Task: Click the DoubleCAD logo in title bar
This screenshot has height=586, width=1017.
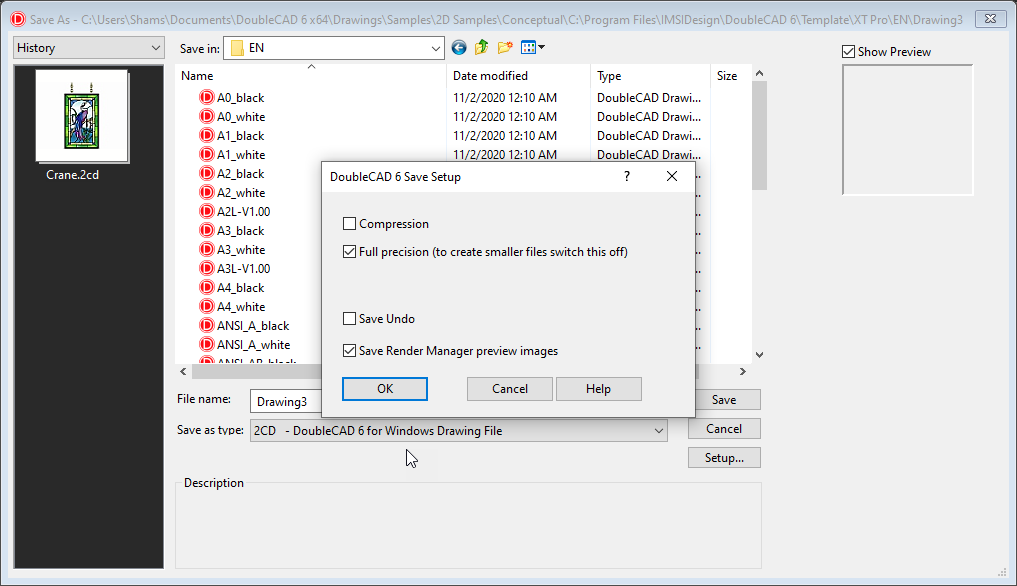Action: click(18, 19)
